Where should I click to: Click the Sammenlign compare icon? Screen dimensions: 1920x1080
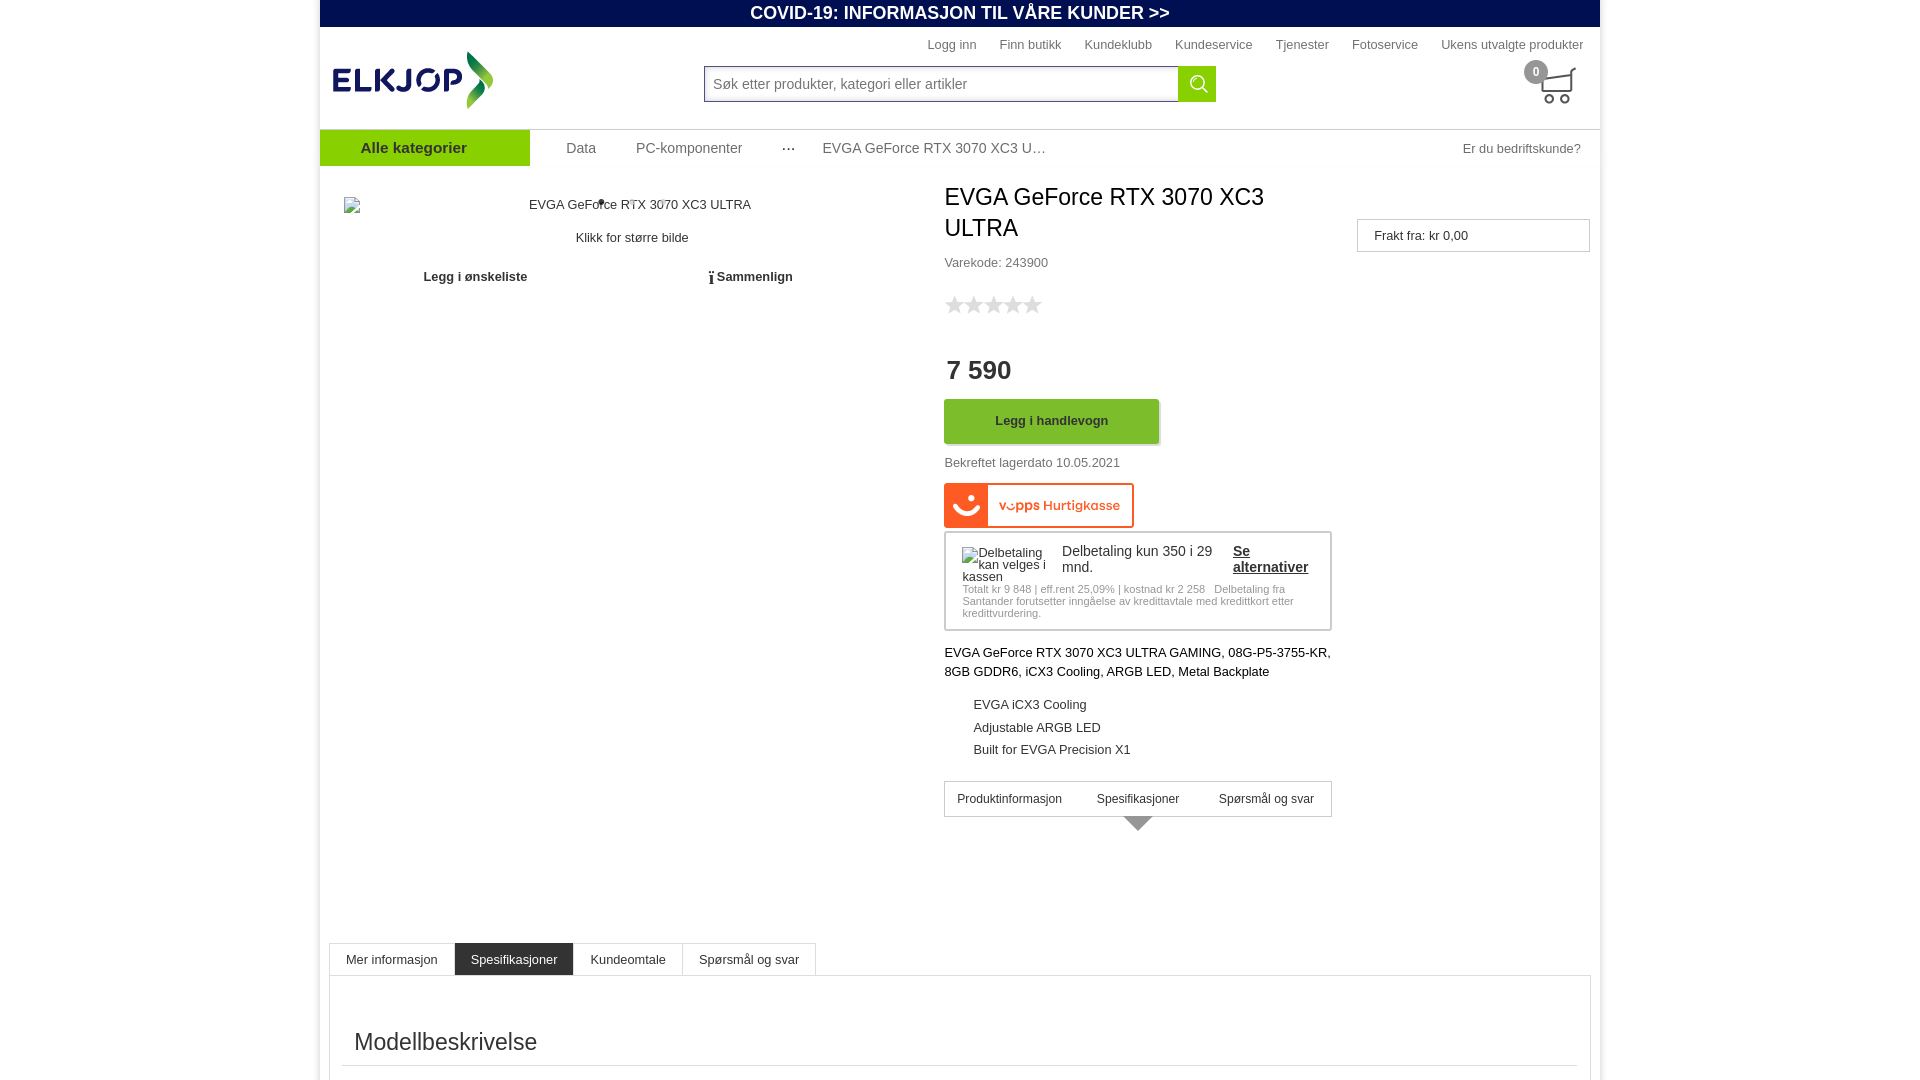(711, 278)
